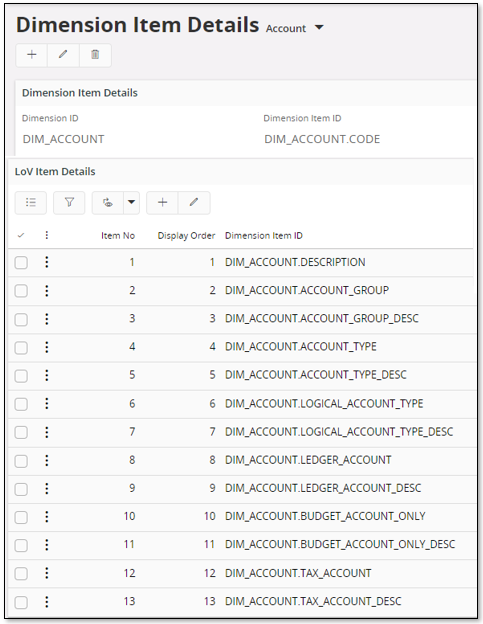Click the Dimension Item ID column header

(264, 236)
